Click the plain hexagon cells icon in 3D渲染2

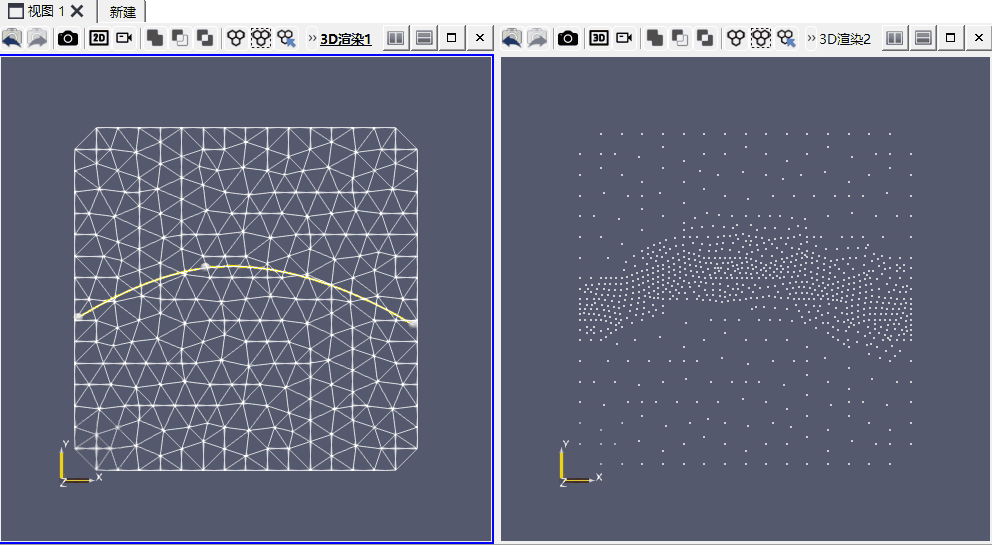pyautogui.click(x=736, y=39)
